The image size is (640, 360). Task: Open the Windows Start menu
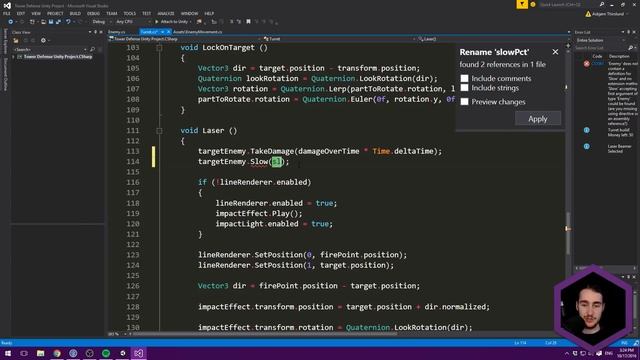pyautogui.click(x=7, y=353)
